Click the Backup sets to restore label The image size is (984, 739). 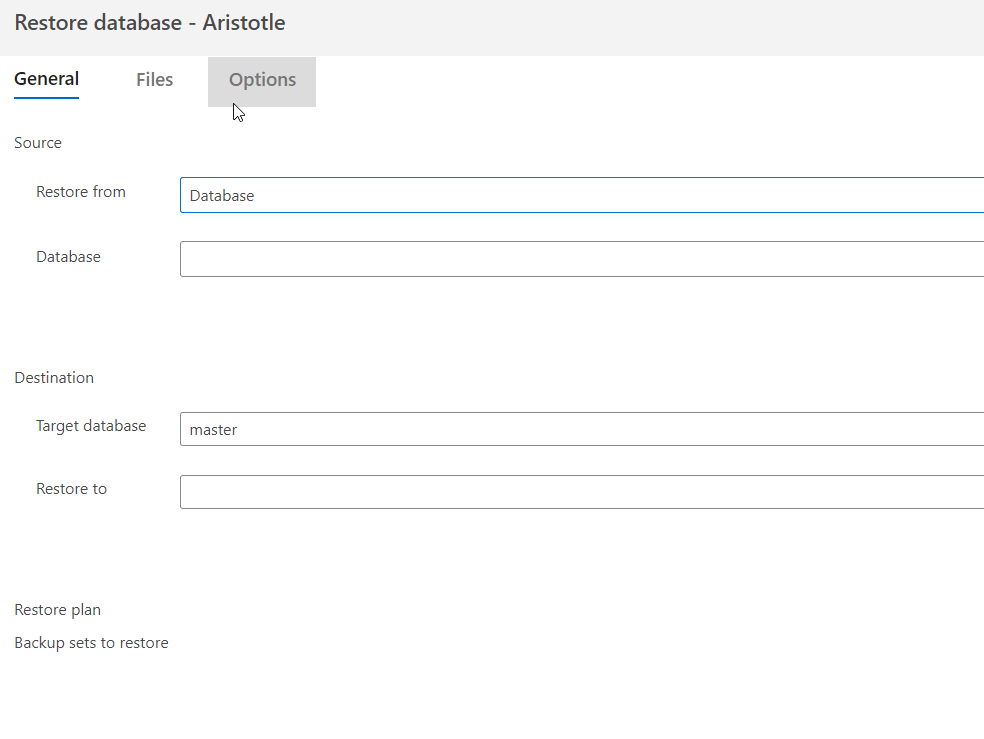91,643
